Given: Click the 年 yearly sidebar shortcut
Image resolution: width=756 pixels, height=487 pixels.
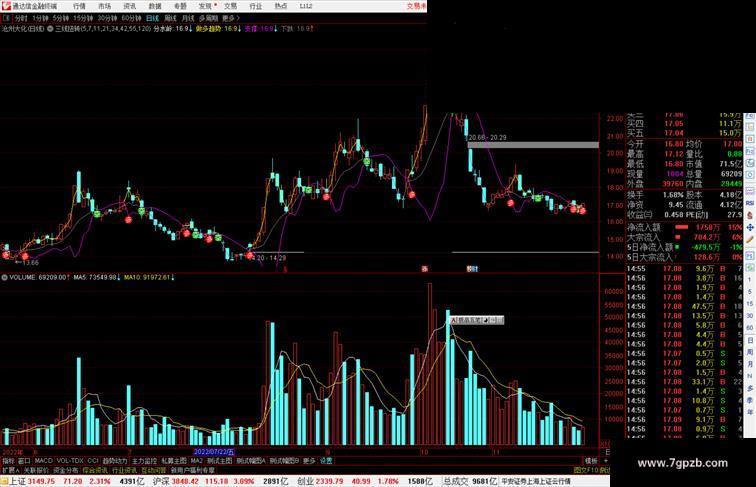Looking at the screenshot, I should point(750,412).
